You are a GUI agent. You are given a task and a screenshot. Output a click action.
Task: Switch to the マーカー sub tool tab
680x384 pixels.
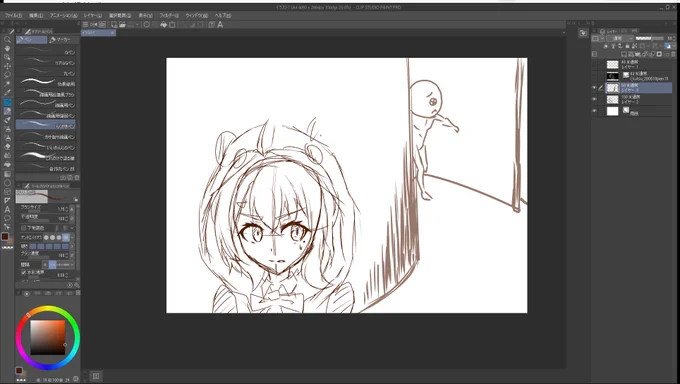pos(63,39)
